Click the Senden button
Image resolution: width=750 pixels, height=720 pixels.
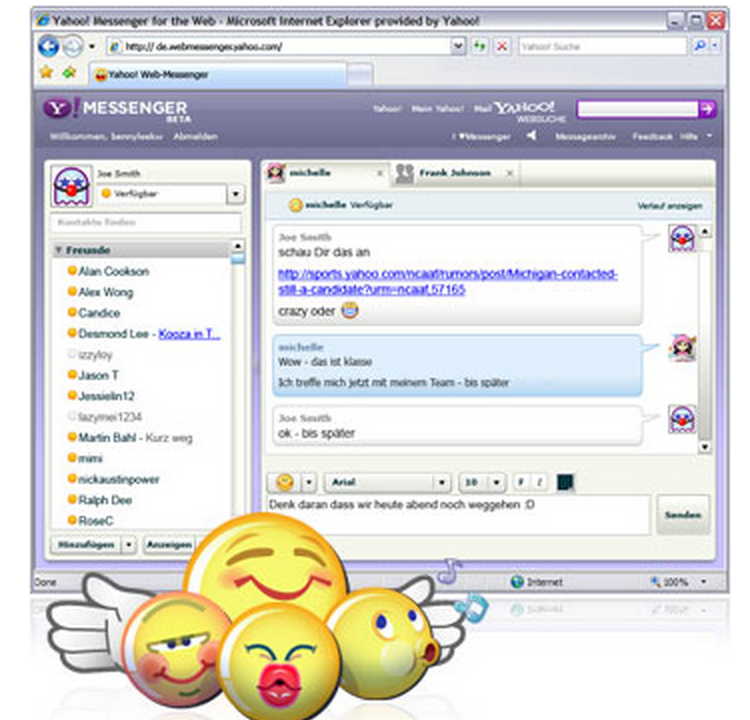pos(683,515)
